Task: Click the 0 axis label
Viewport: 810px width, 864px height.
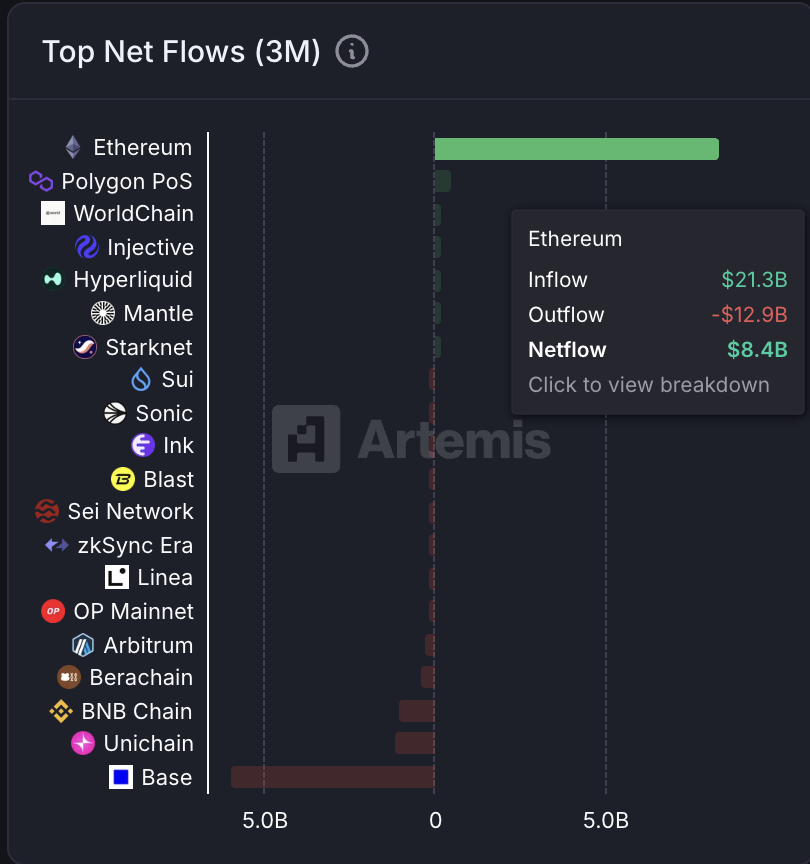Action: (x=435, y=820)
